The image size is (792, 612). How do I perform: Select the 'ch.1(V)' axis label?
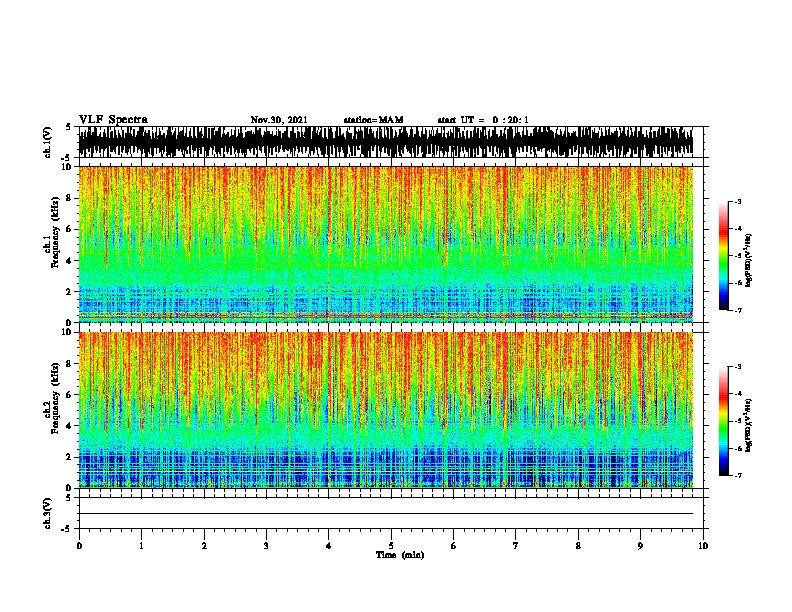(48, 142)
